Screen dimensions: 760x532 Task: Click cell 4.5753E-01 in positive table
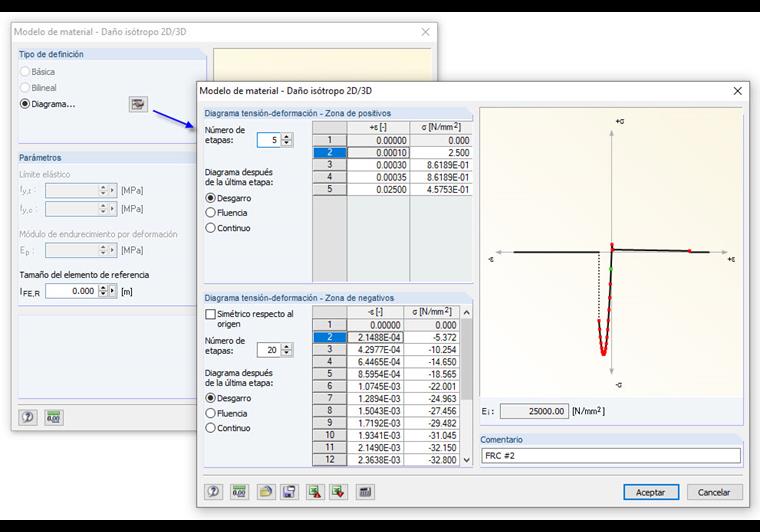coord(441,189)
